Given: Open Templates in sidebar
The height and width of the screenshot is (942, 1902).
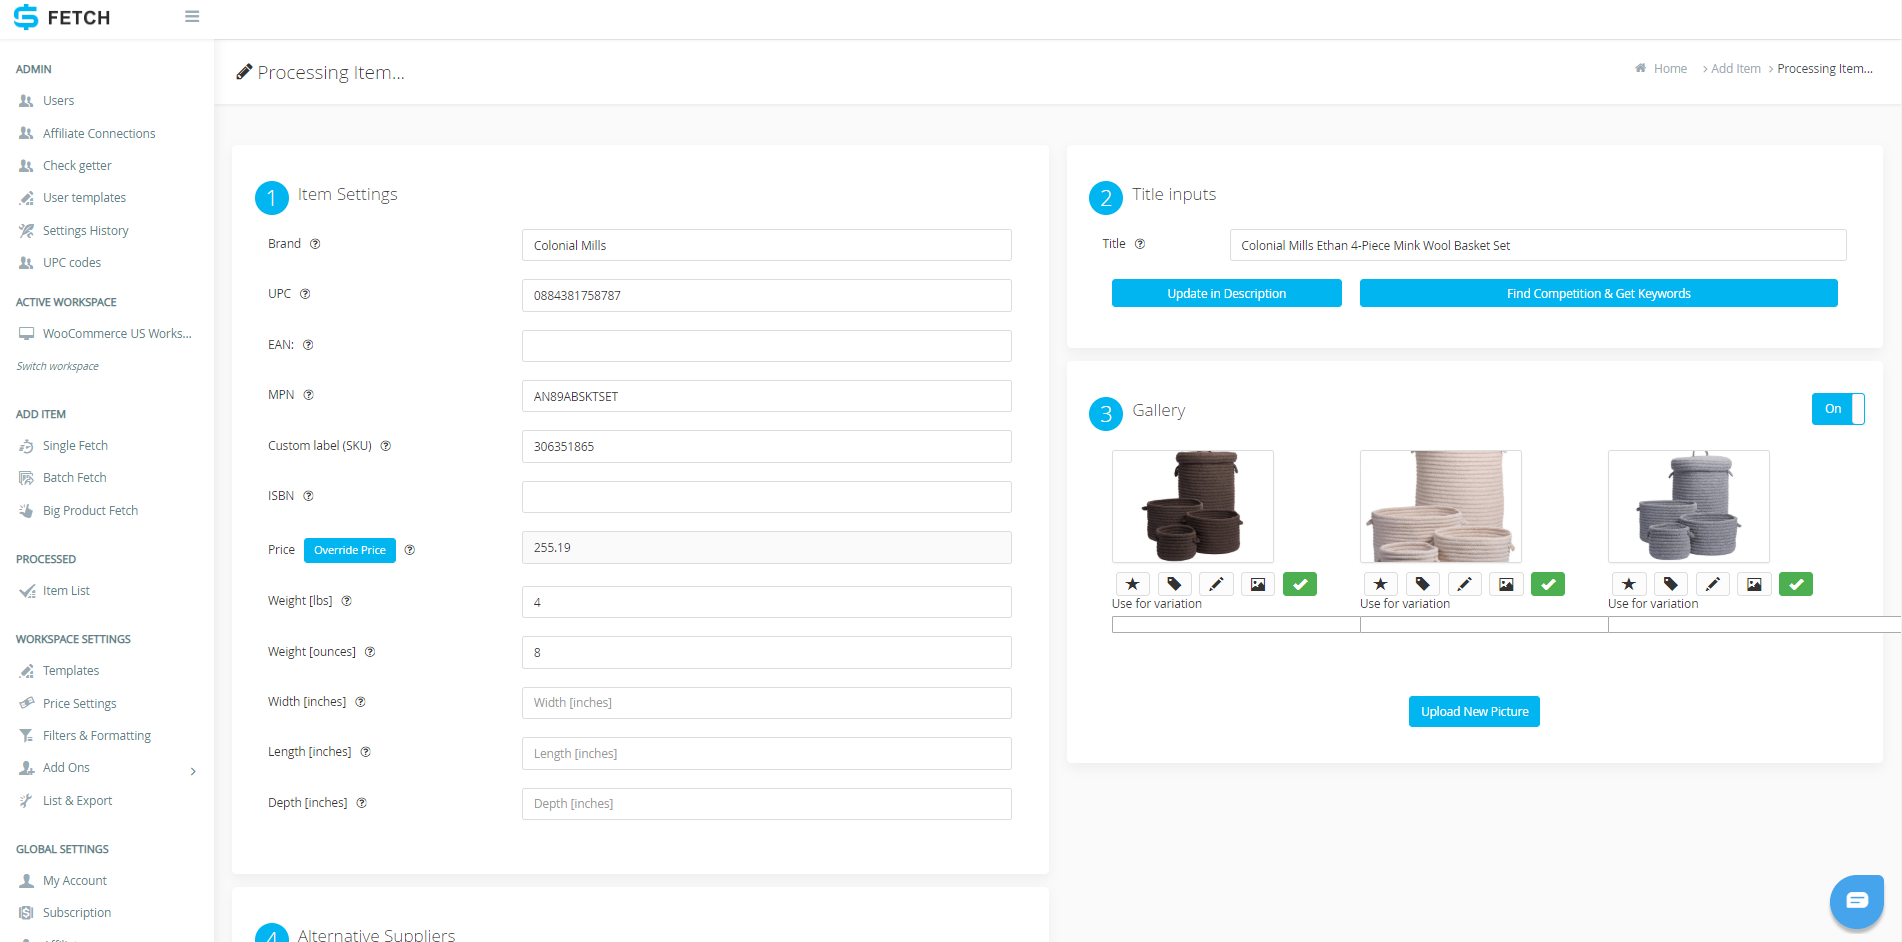Looking at the screenshot, I should pyautogui.click(x=70, y=671).
